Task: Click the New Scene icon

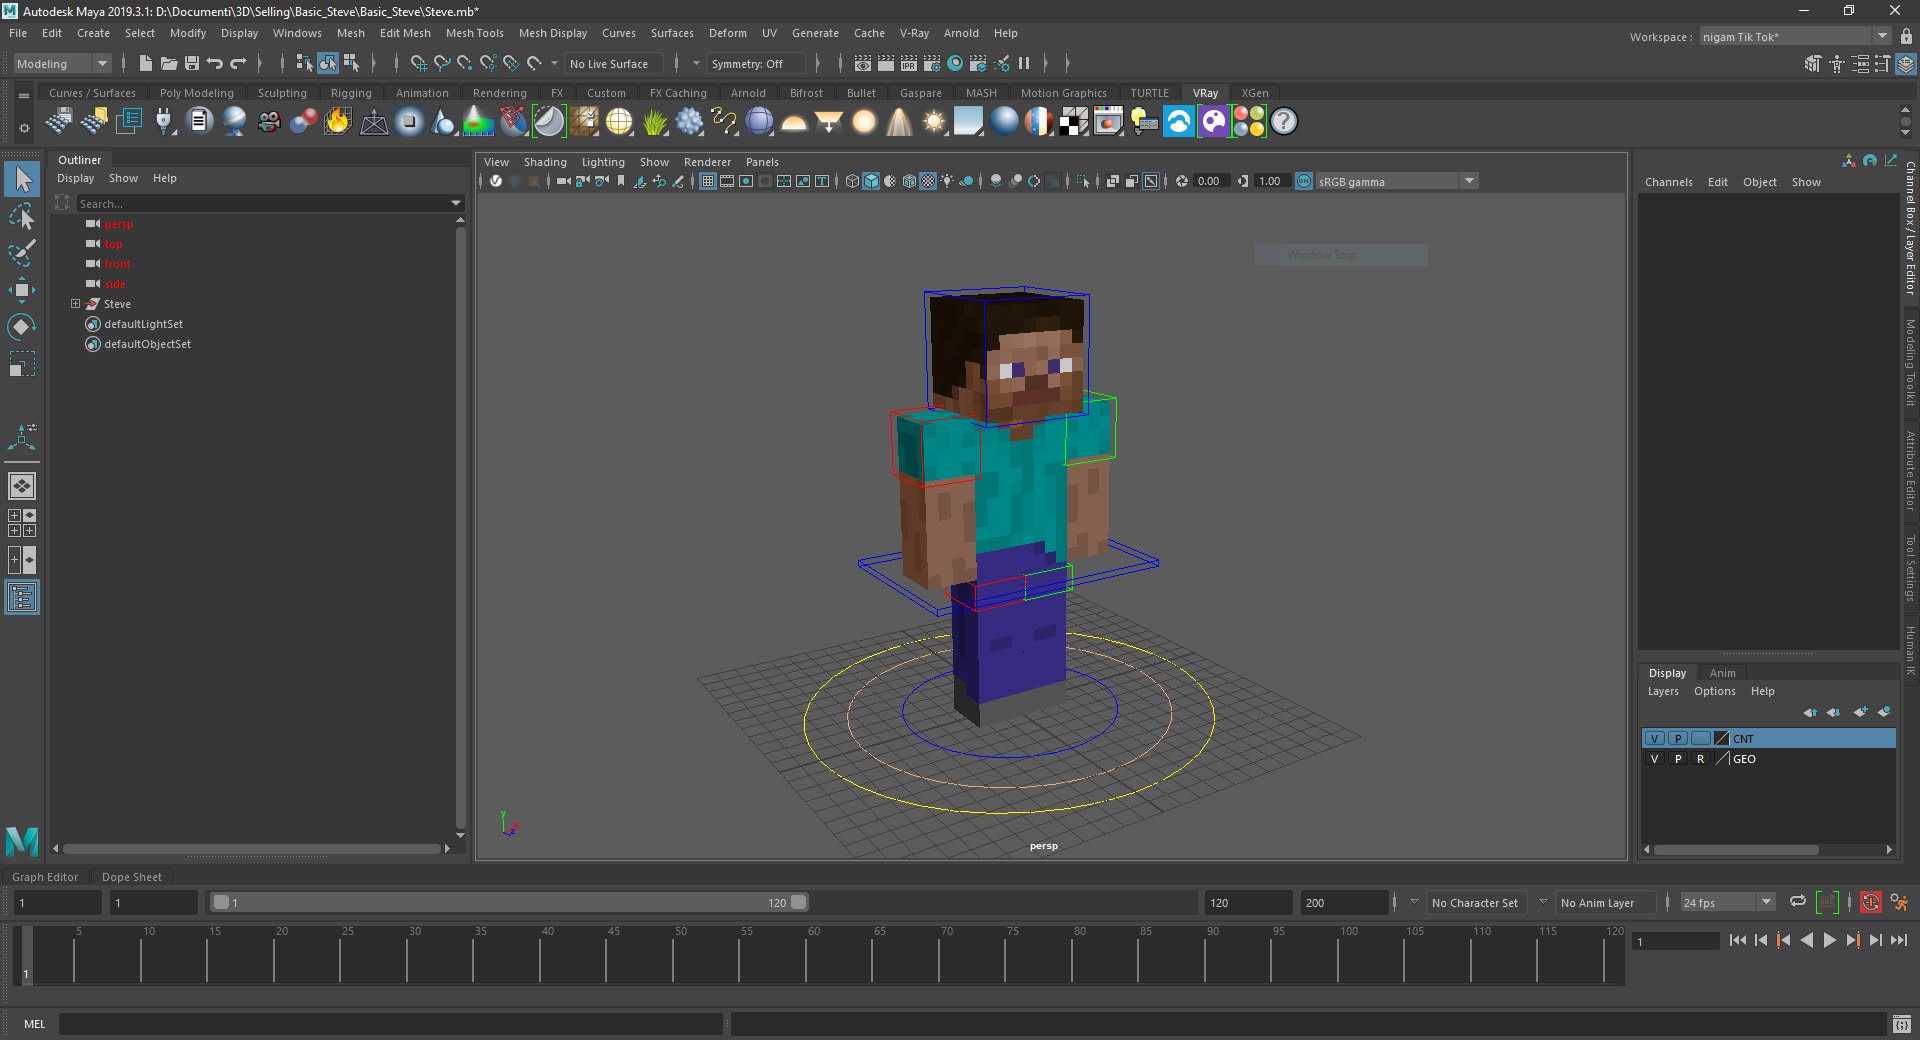Action: (x=146, y=64)
